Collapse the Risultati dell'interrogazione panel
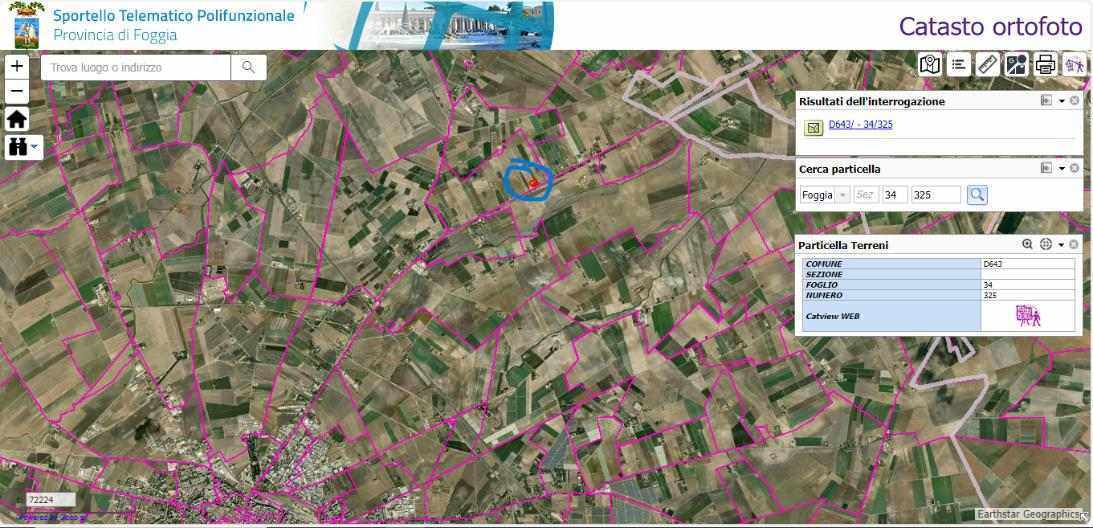1093x528 pixels. coord(1046,101)
